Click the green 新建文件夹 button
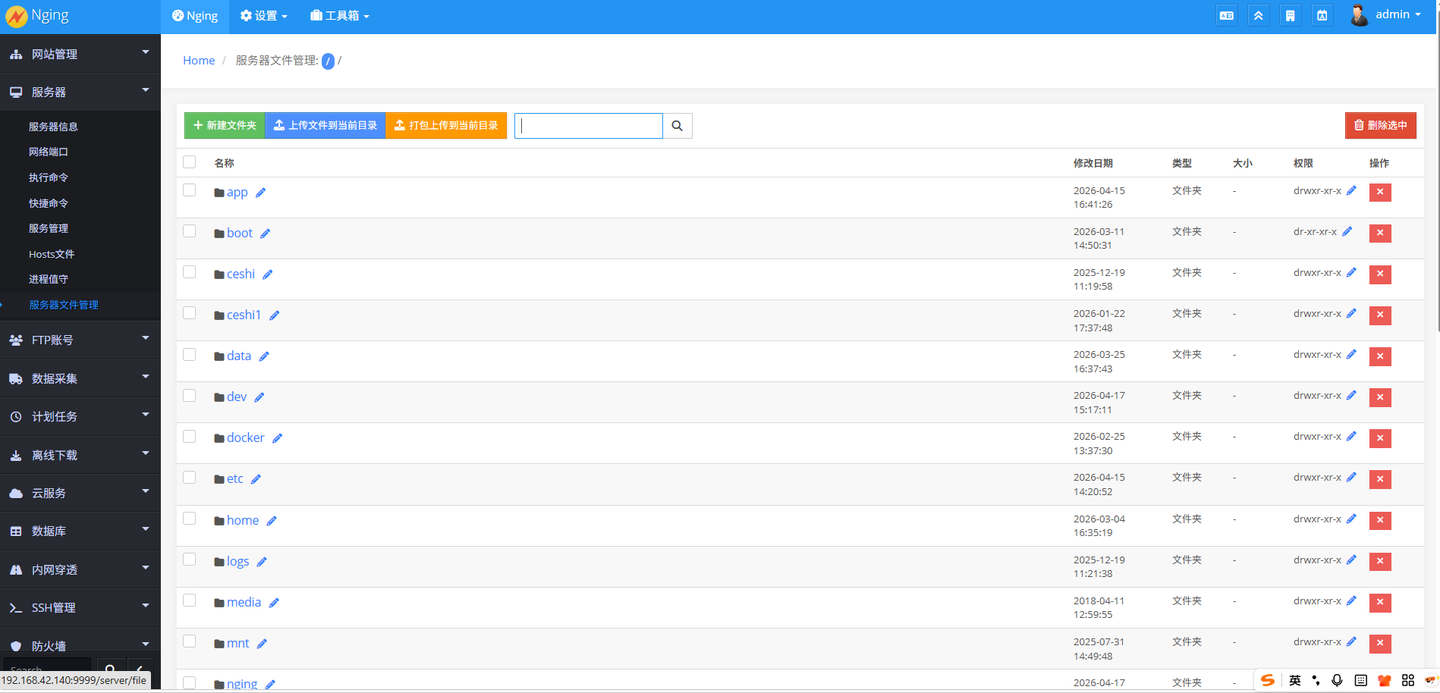 tap(224, 126)
